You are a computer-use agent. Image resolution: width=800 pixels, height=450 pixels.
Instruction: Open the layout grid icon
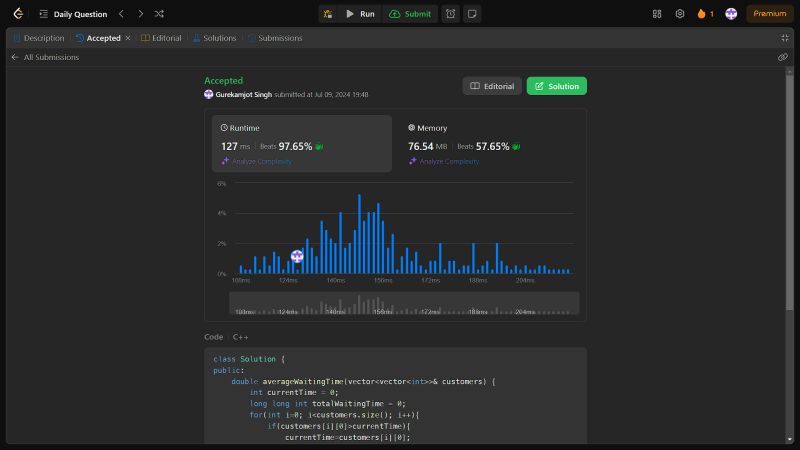click(657, 14)
